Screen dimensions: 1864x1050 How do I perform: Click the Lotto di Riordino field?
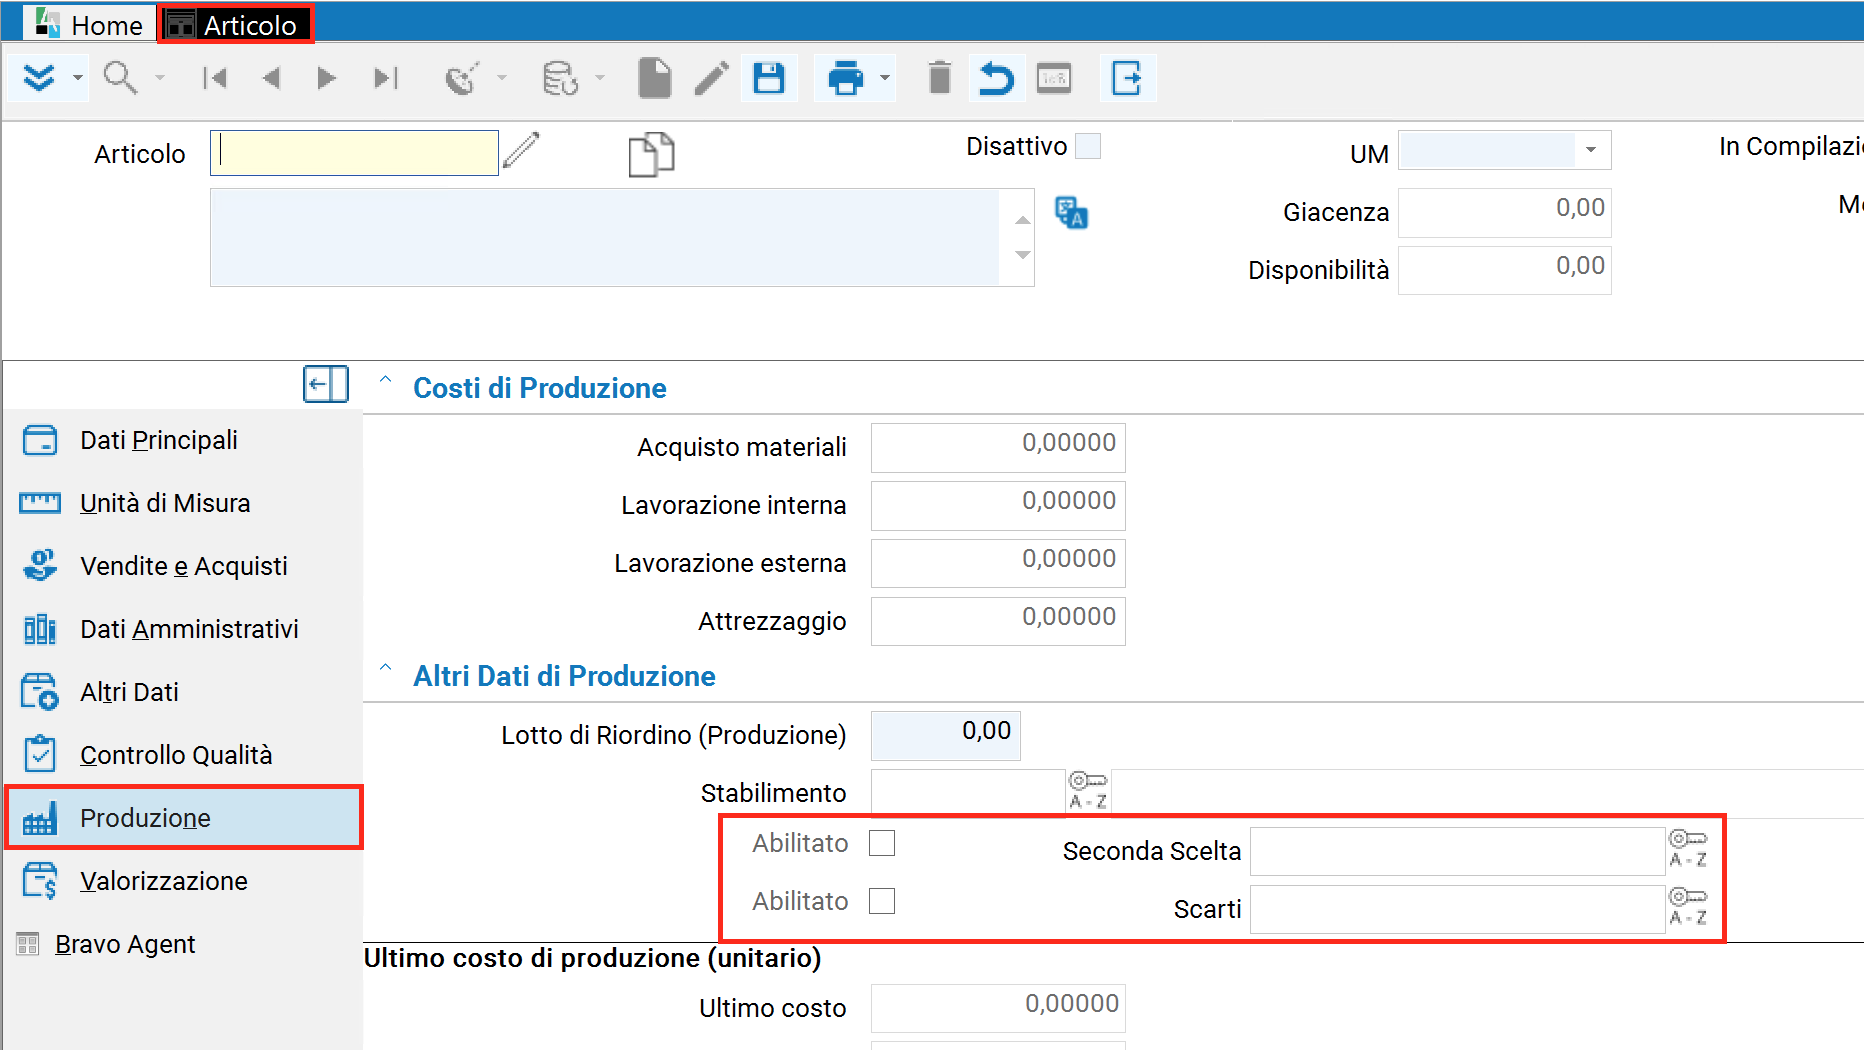click(x=946, y=735)
